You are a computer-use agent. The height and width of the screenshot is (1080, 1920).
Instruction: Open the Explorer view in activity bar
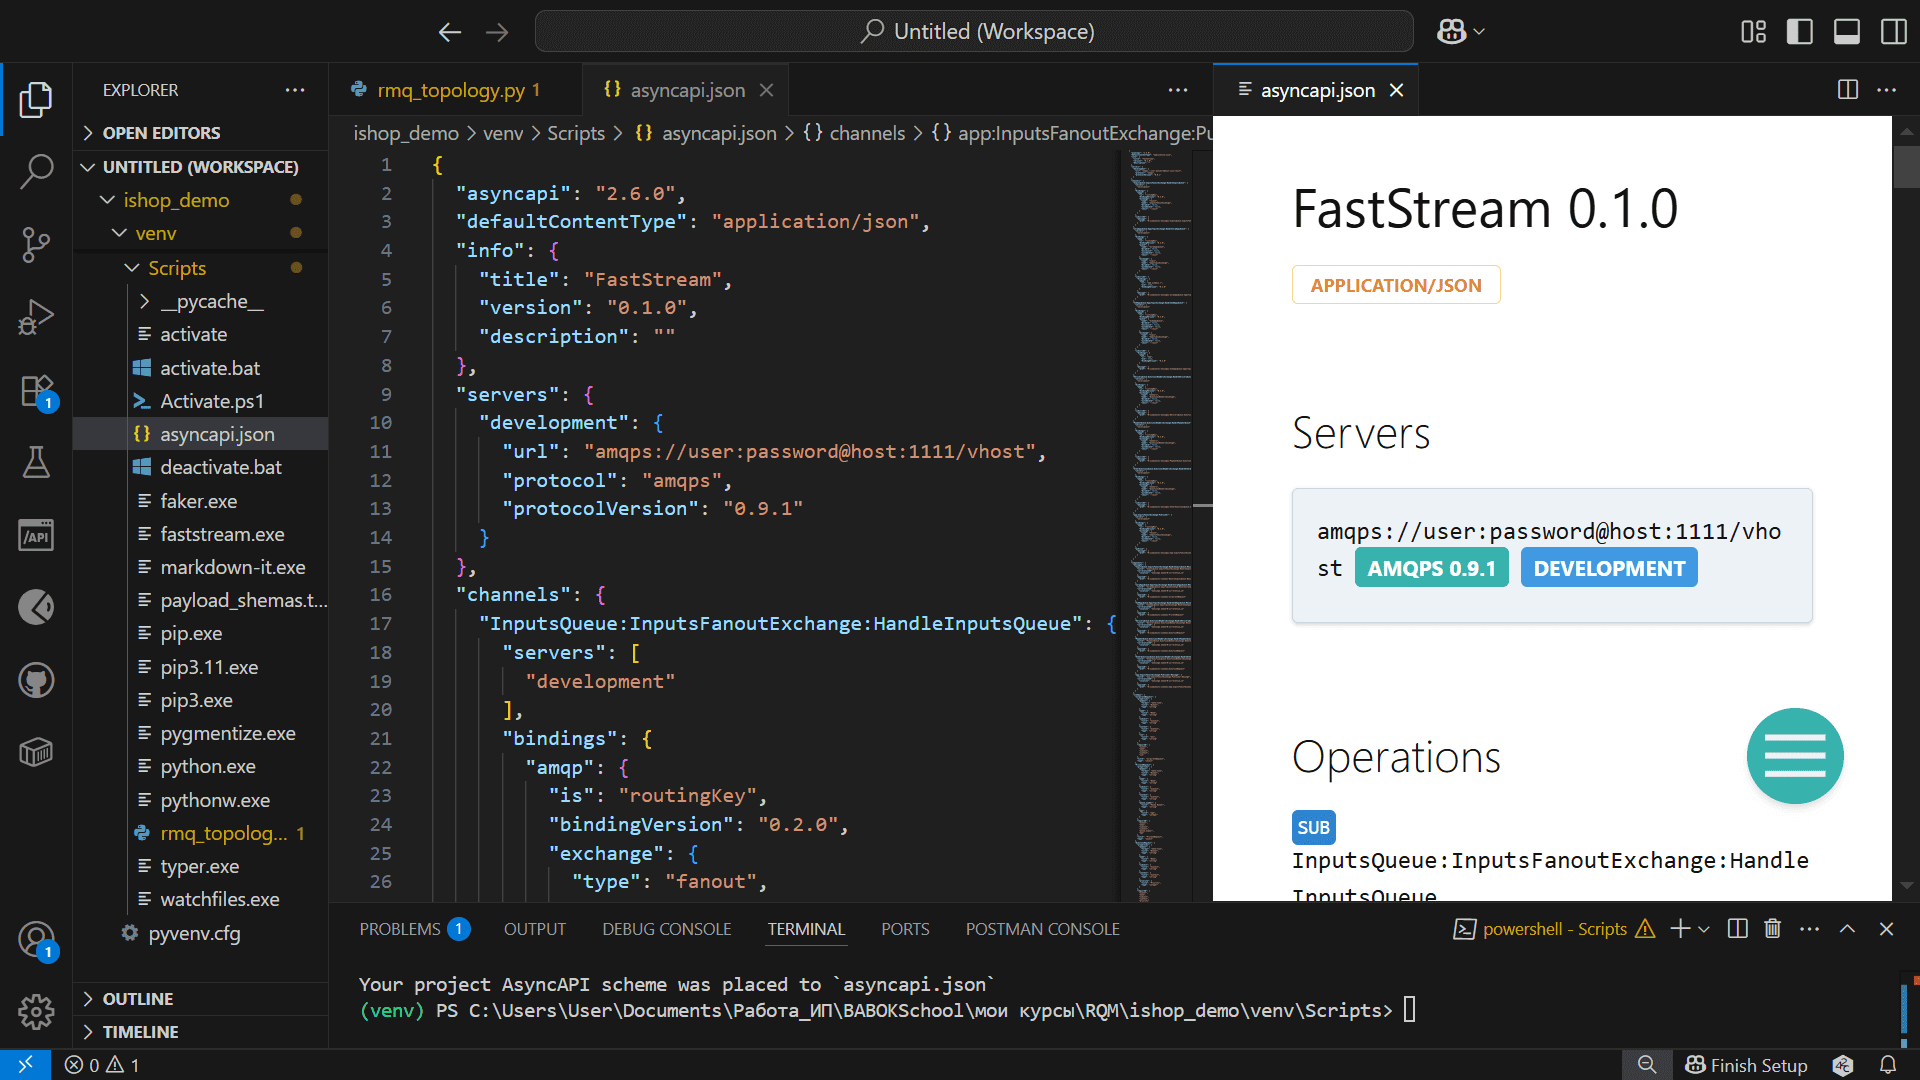click(36, 99)
